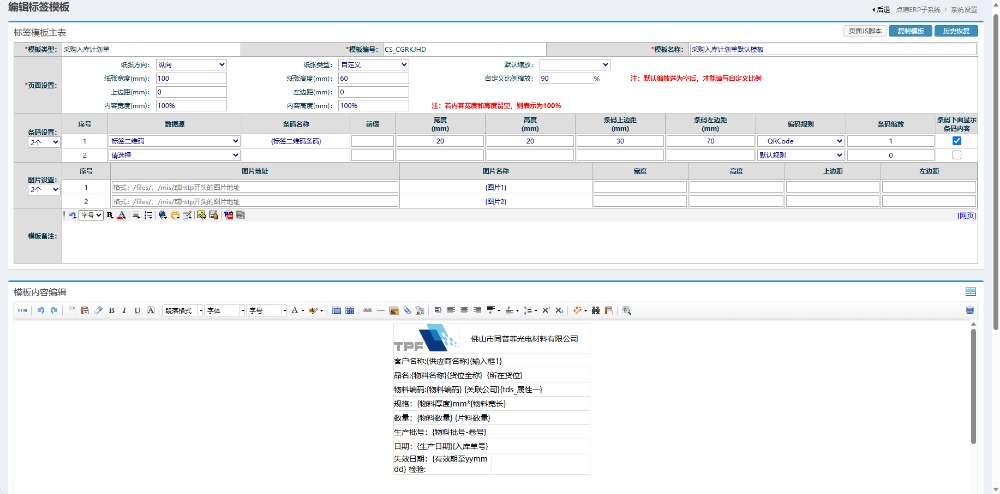
Task: Click redo in the template content editor
Action: 54,310
